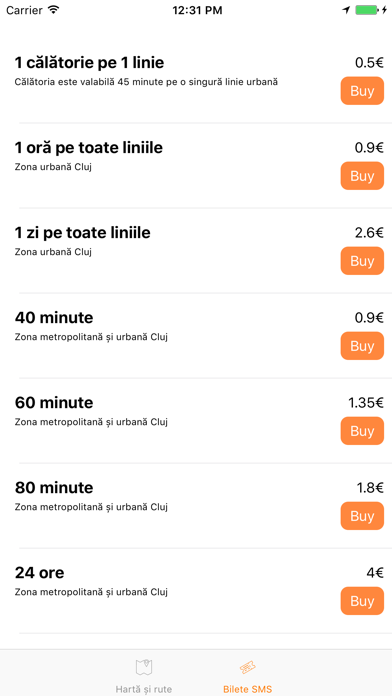Viewport: 392px width, 696px height.
Task: Buy the 24 ore ticket for 4€
Action: [x=362, y=601]
